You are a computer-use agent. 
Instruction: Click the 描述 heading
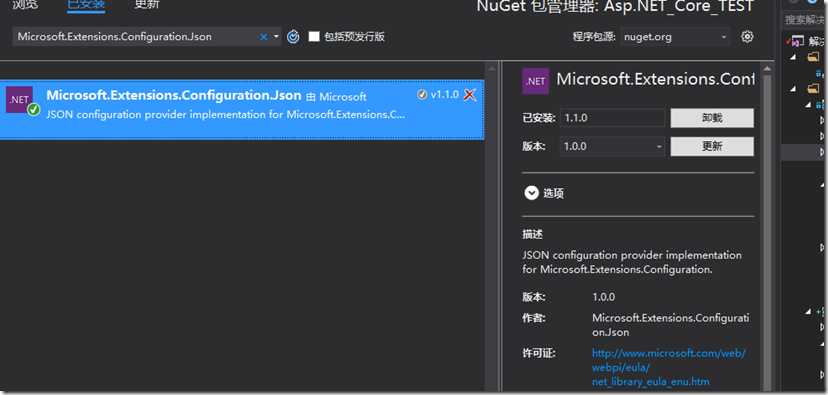click(x=532, y=234)
